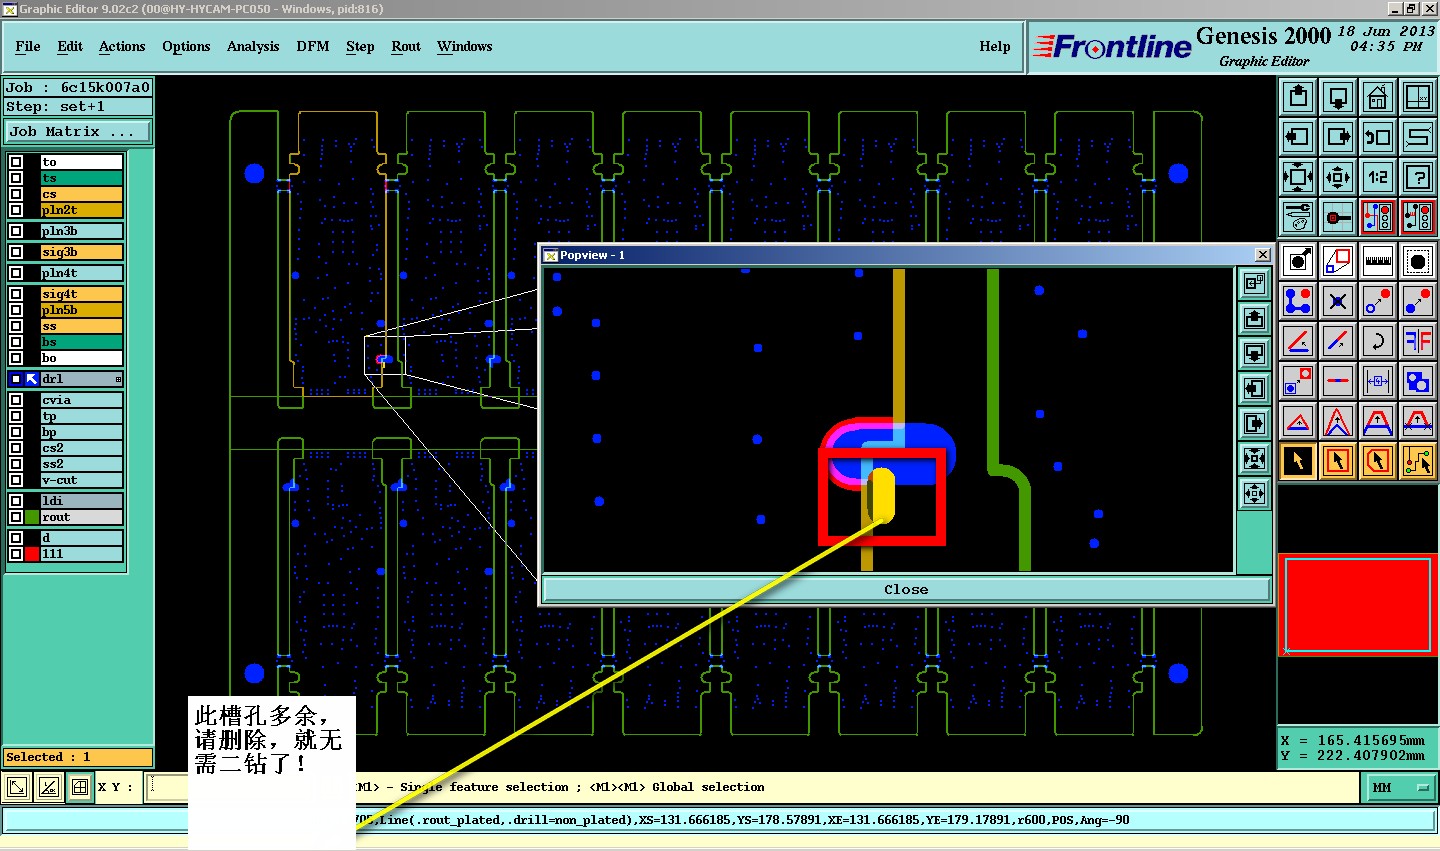Select the polygon area selection tool
The height and width of the screenshot is (851, 1440).
pos(1378,461)
